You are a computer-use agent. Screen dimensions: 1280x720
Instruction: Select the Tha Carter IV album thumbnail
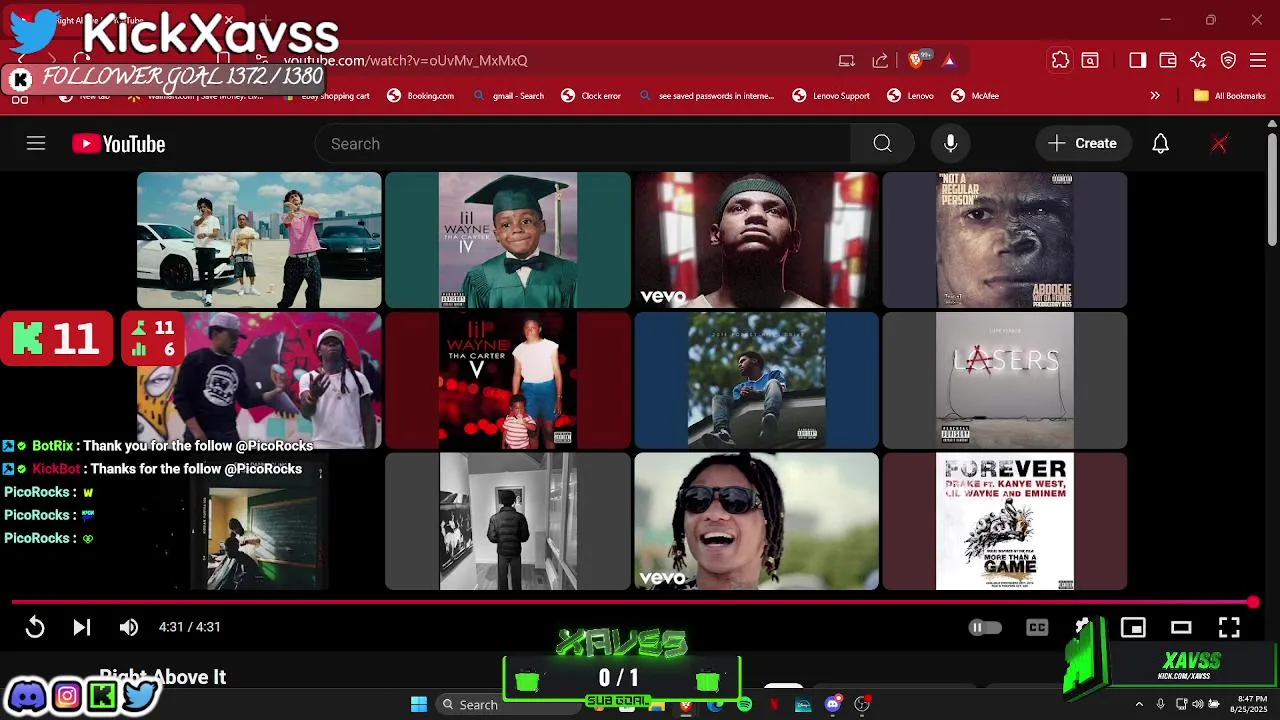pos(508,240)
